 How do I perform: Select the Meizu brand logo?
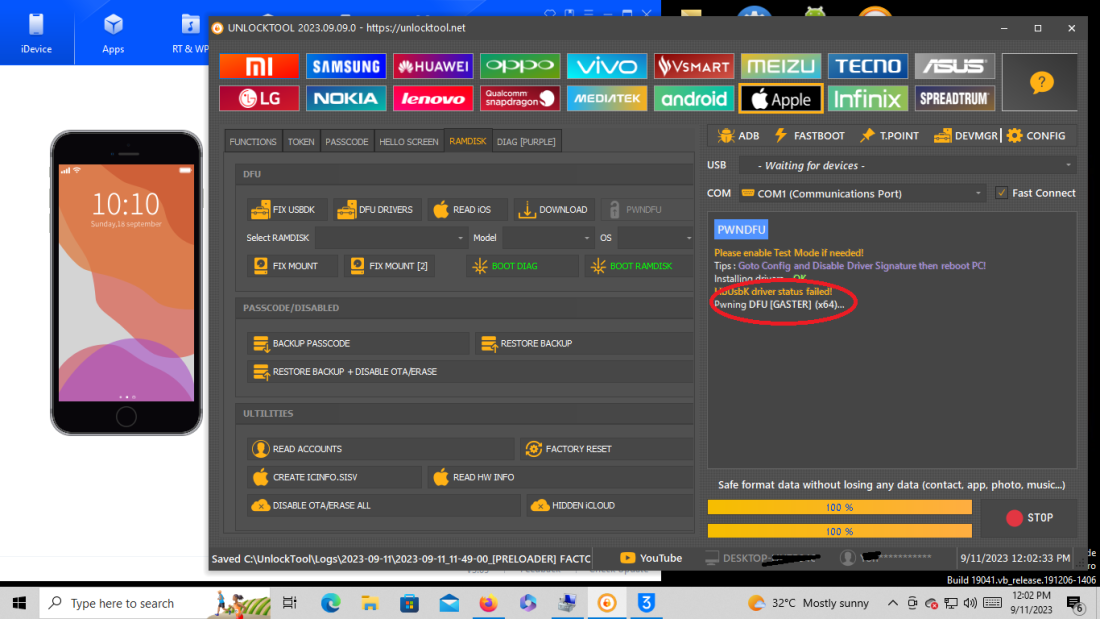(x=781, y=66)
